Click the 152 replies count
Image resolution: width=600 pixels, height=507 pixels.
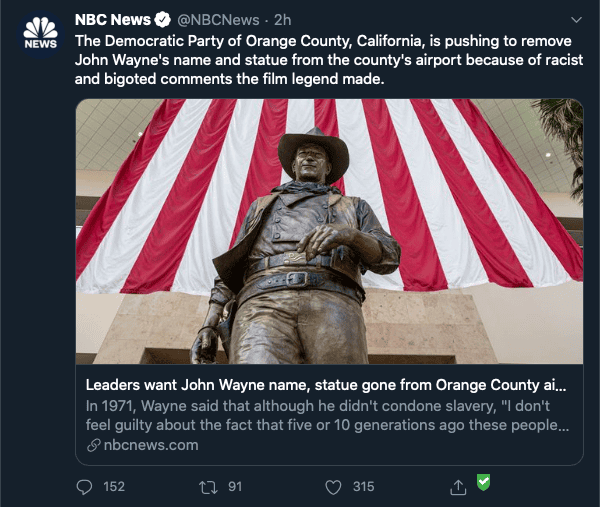[x=114, y=487]
